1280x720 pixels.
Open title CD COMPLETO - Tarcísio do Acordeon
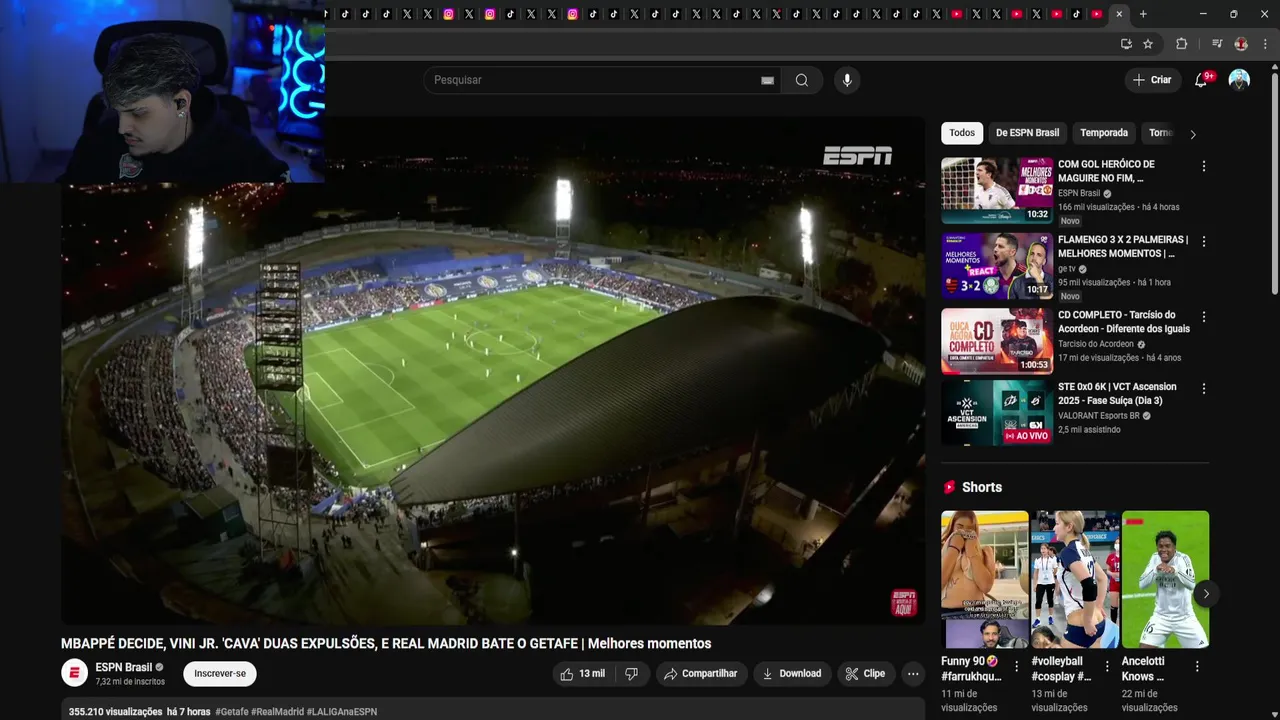(x=1124, y=321)
